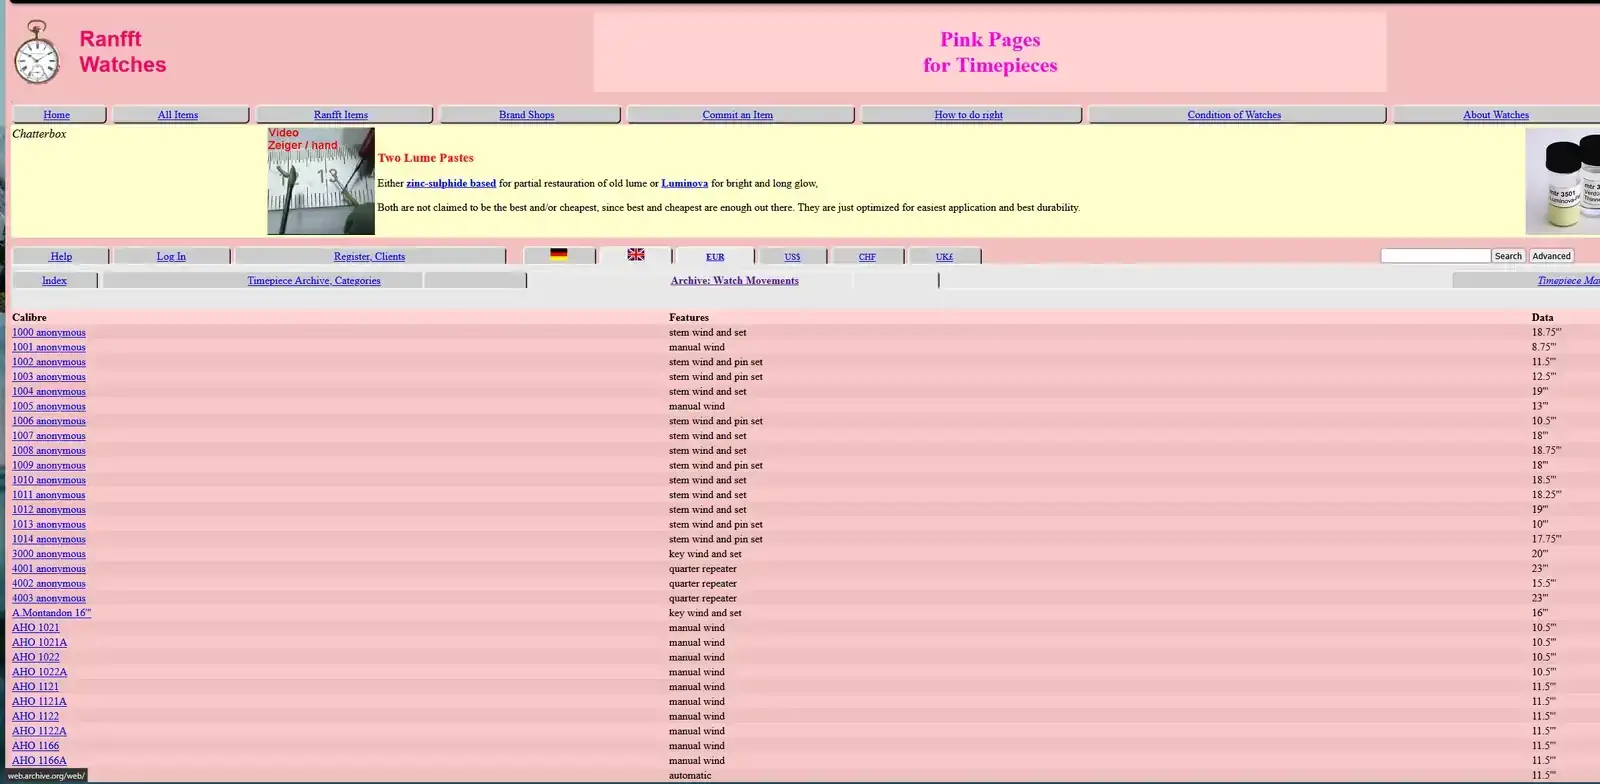Open calibre 1011 anonymous

(49, 495)
